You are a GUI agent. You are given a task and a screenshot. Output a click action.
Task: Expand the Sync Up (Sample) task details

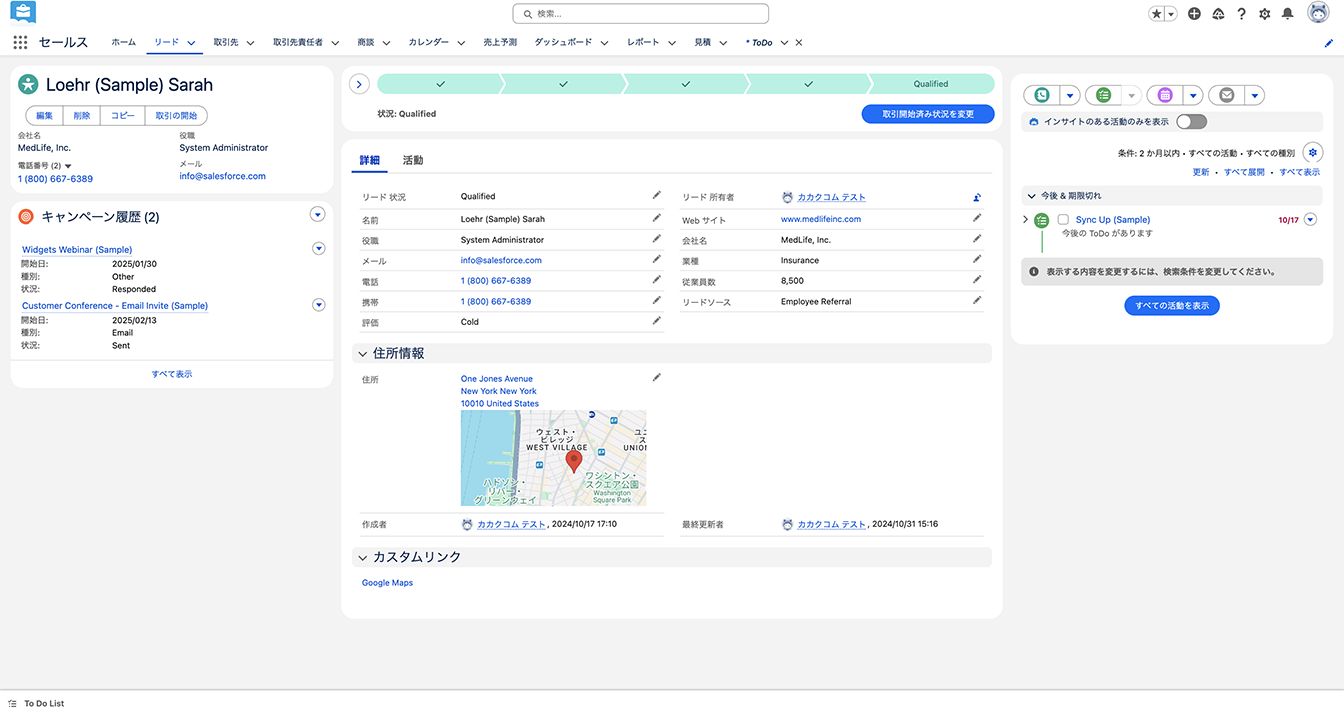[x=1026, y=219]
